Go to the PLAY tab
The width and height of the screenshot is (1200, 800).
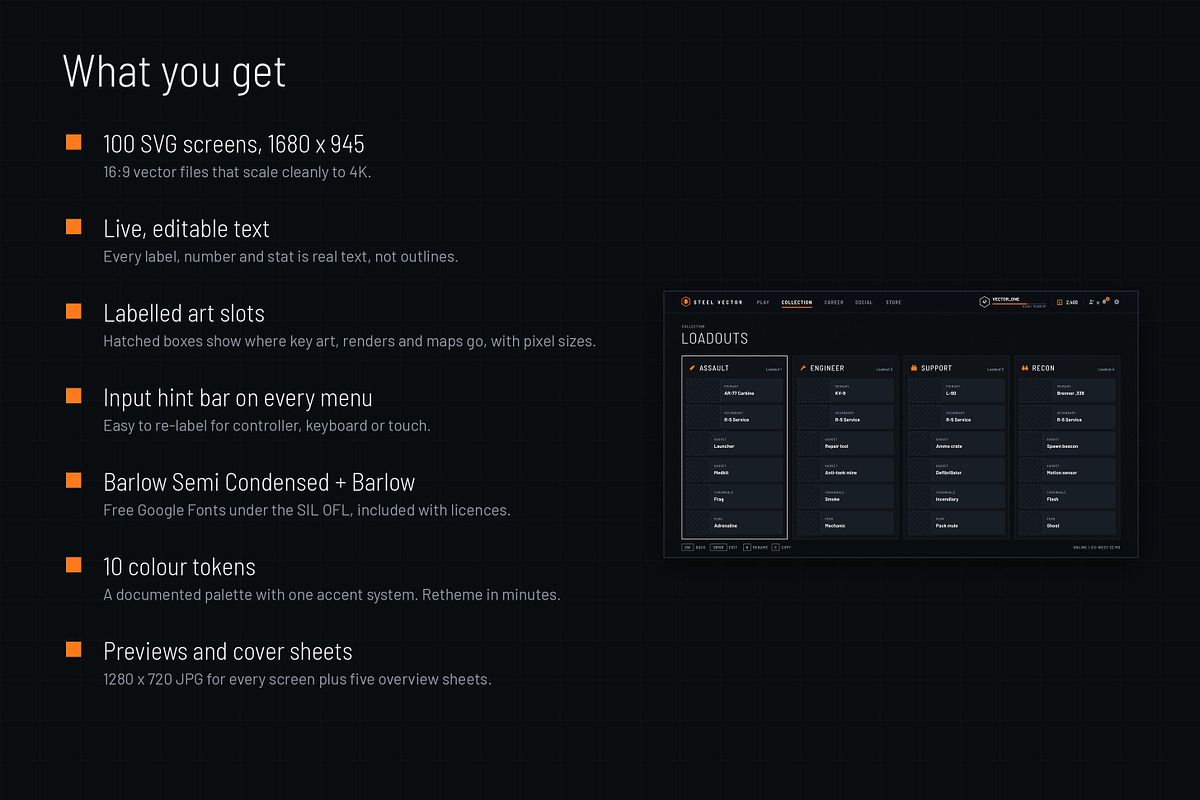click(763, 302)
